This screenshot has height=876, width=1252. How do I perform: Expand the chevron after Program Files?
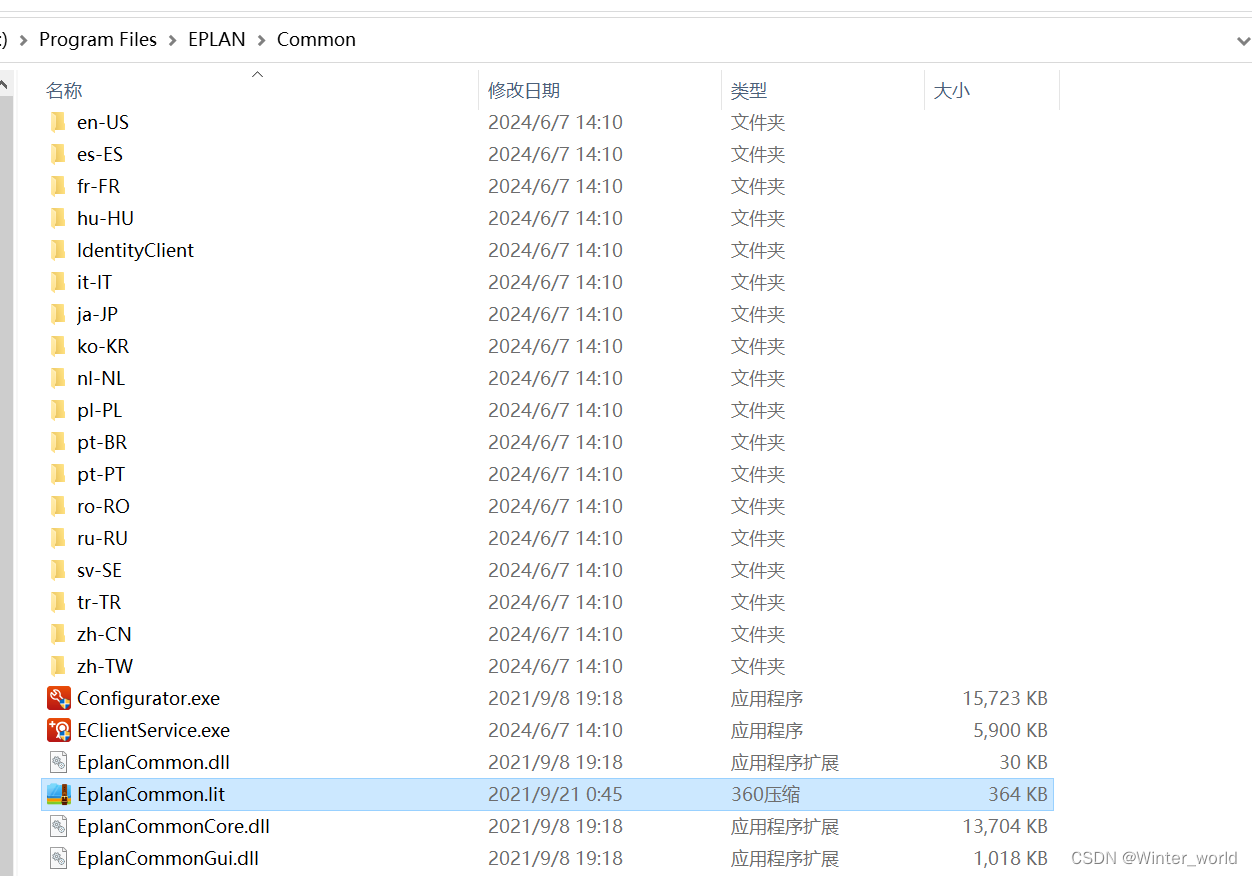[x=173, y=40]
